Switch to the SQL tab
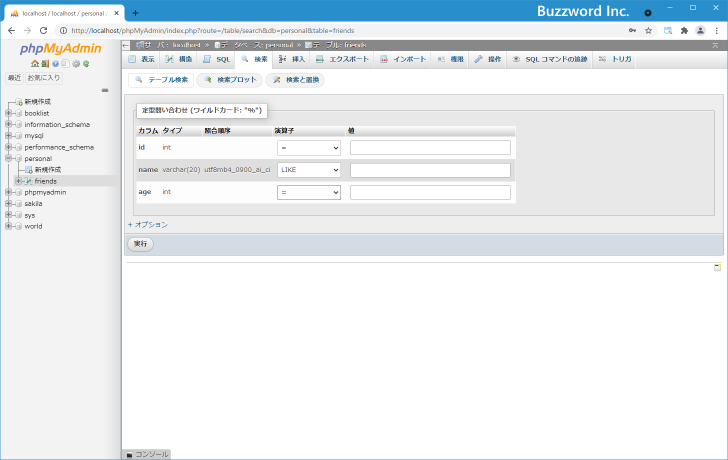The image size is (728, 460). (217, 60)
